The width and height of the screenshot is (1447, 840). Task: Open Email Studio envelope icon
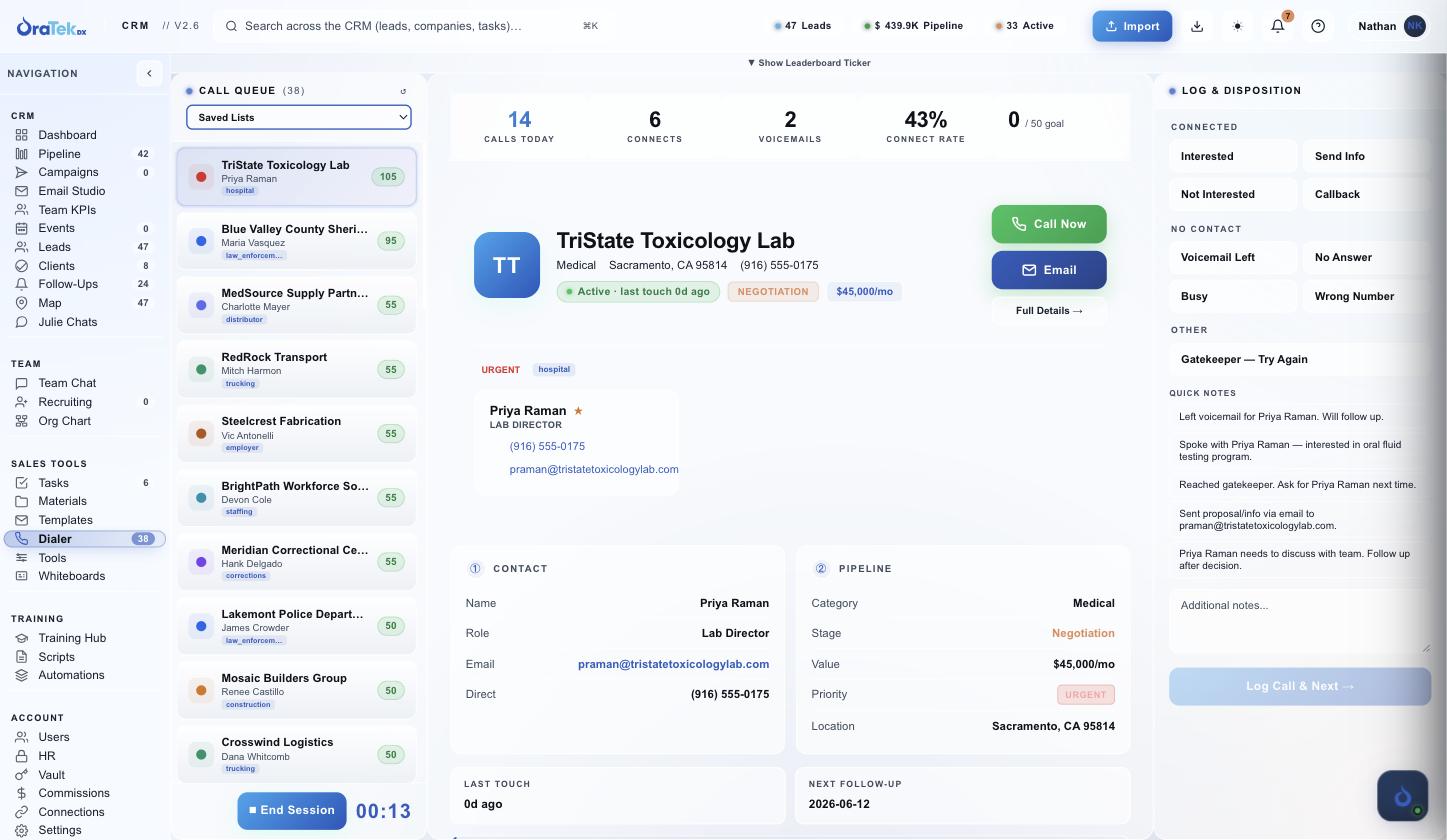click(x=21, y=191)
